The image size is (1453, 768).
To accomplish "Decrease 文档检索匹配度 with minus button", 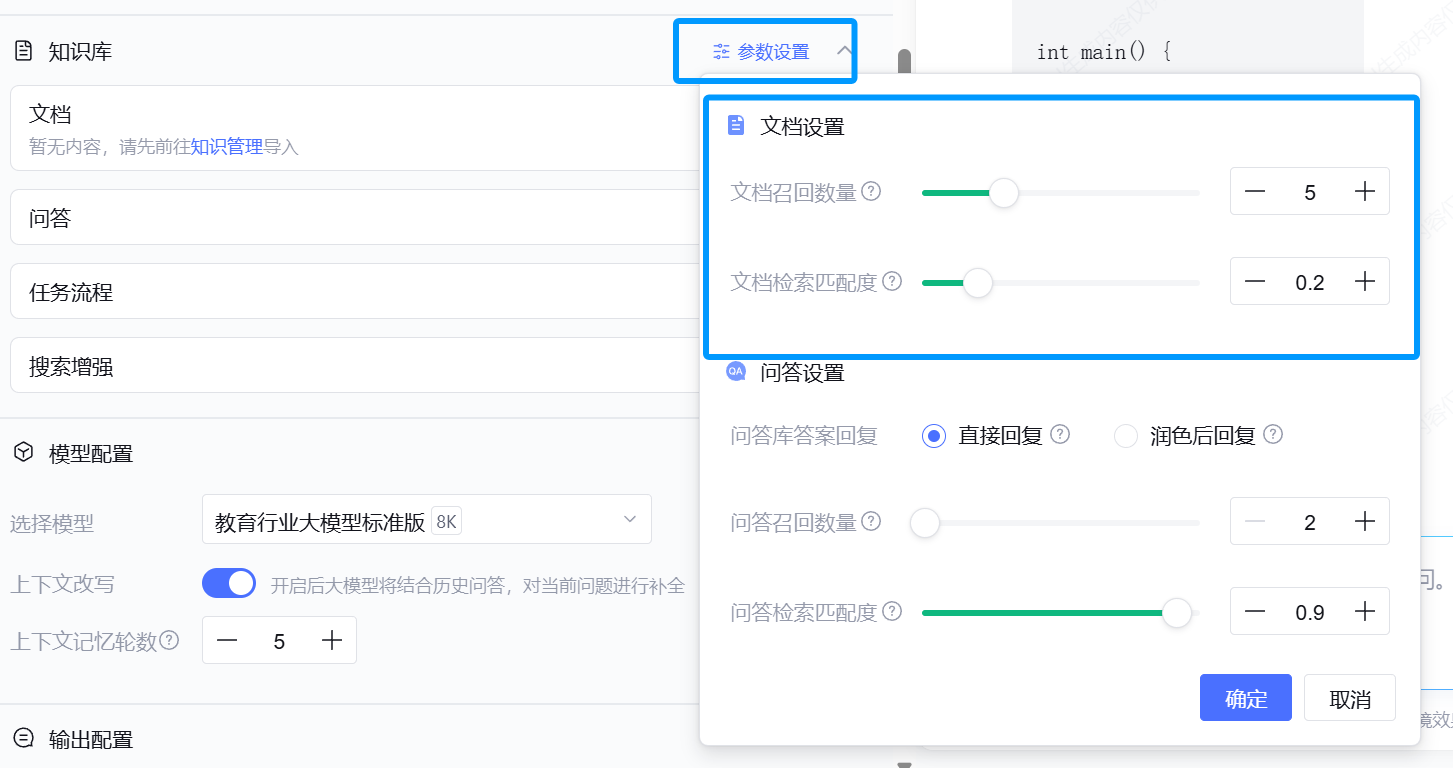I will click(x=1255, y=281).
